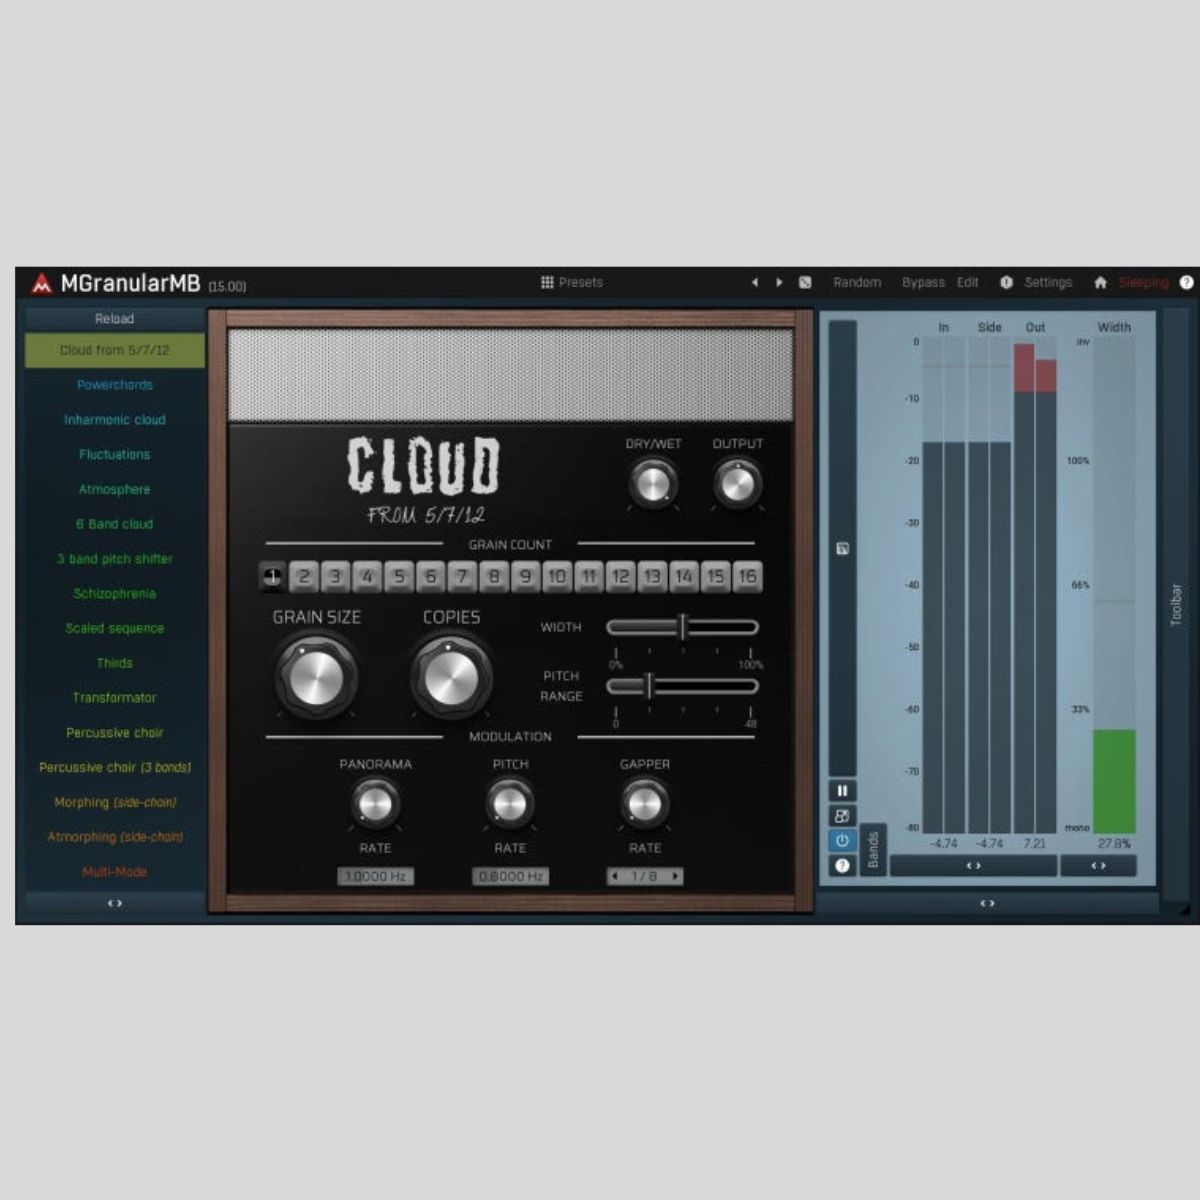Screen dimensions: 1200x1200
Task: Click Pitch rate field 0.8000 Hz
Action: pos(510,876)
